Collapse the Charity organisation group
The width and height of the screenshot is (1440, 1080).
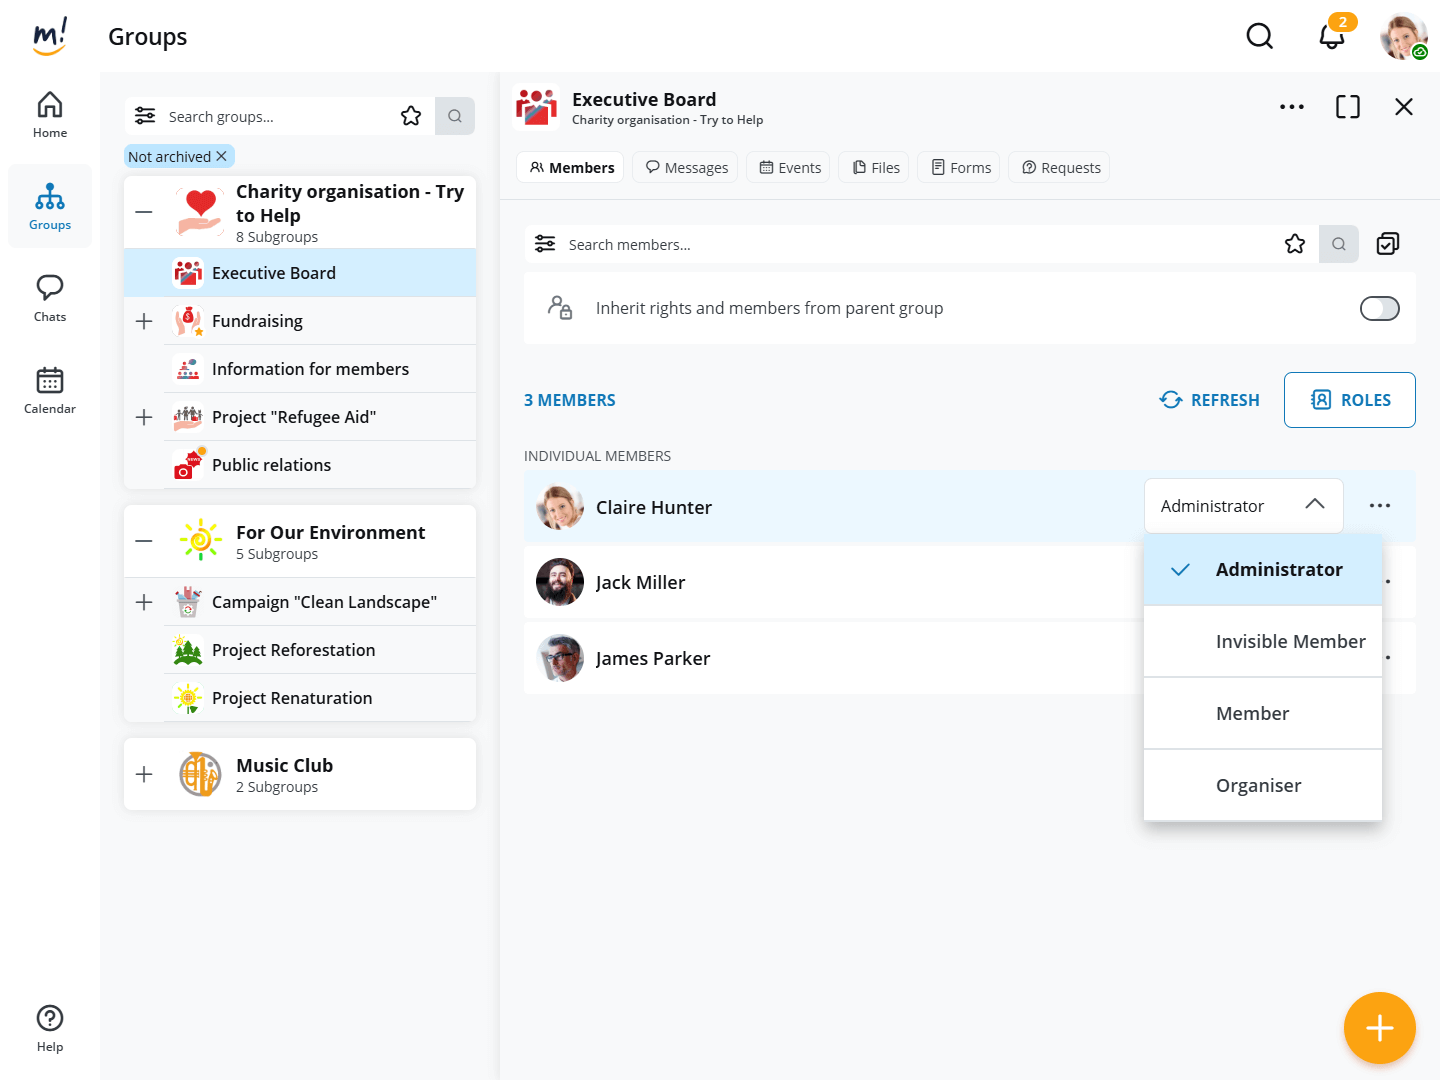click(x=144, y=212)
